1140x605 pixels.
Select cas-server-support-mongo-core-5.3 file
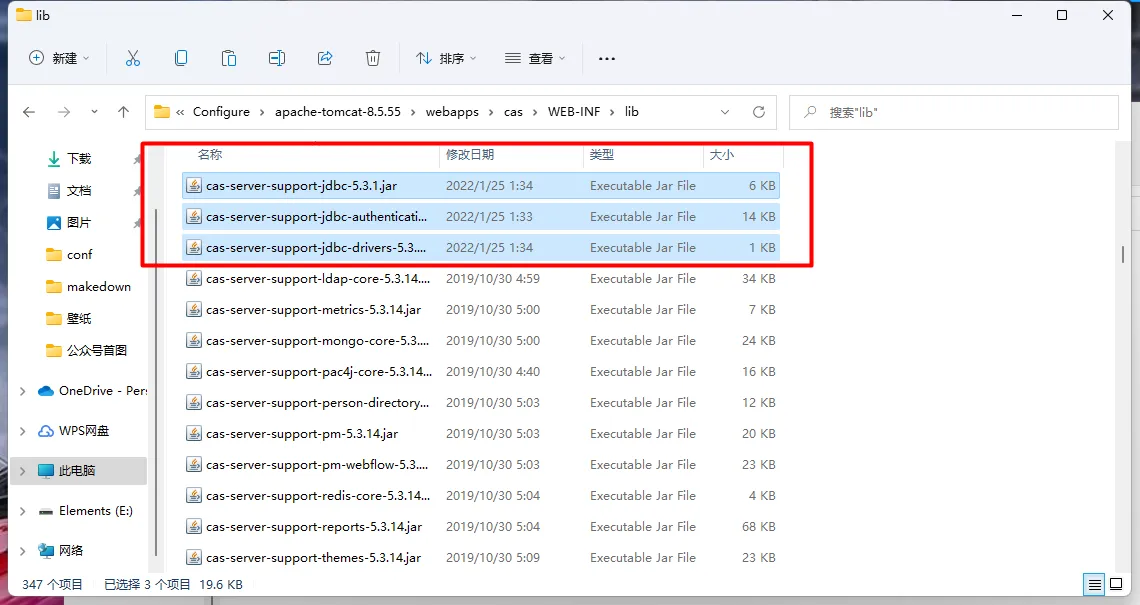481,341
